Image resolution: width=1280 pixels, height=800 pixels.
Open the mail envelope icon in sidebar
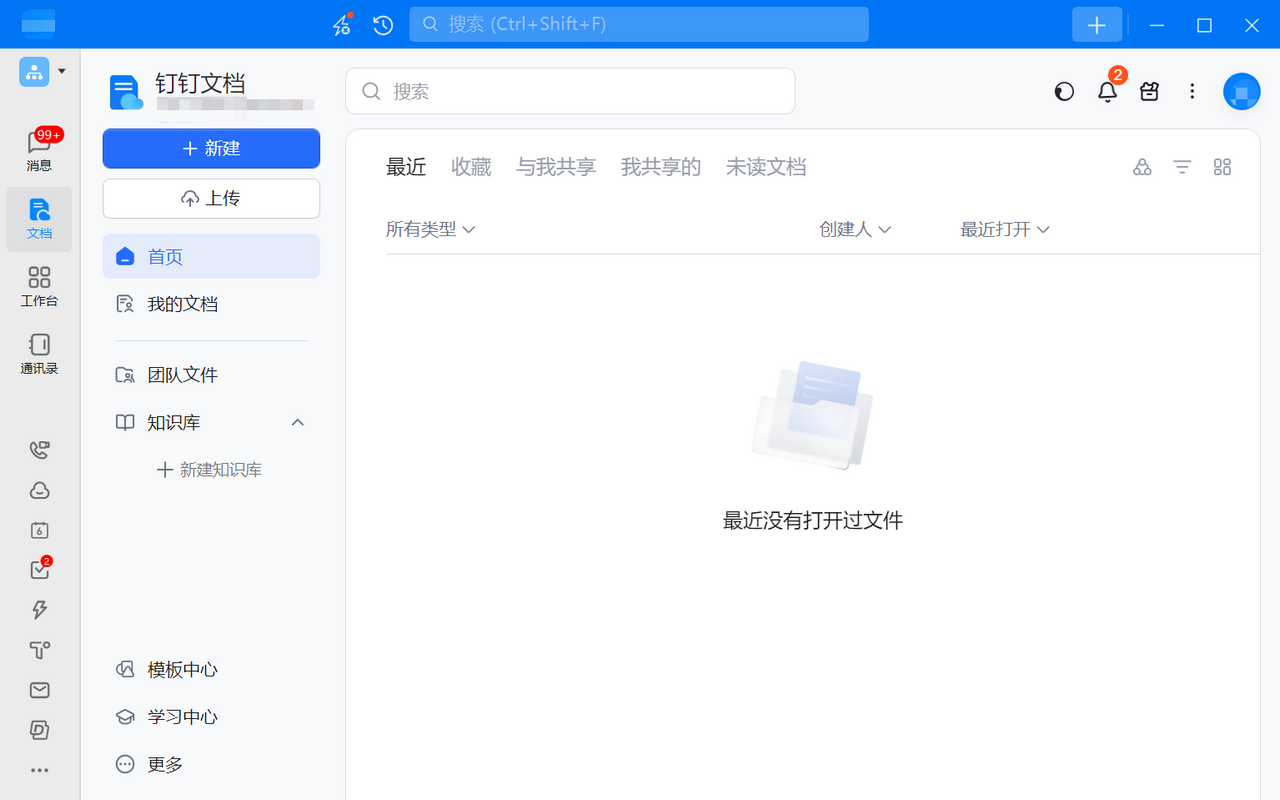click(x=39, y=690)
